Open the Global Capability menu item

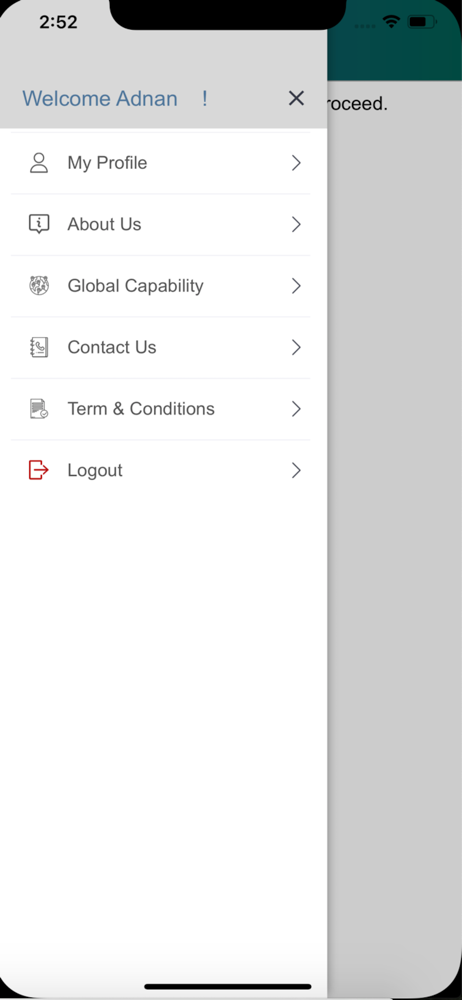(161, 286)
